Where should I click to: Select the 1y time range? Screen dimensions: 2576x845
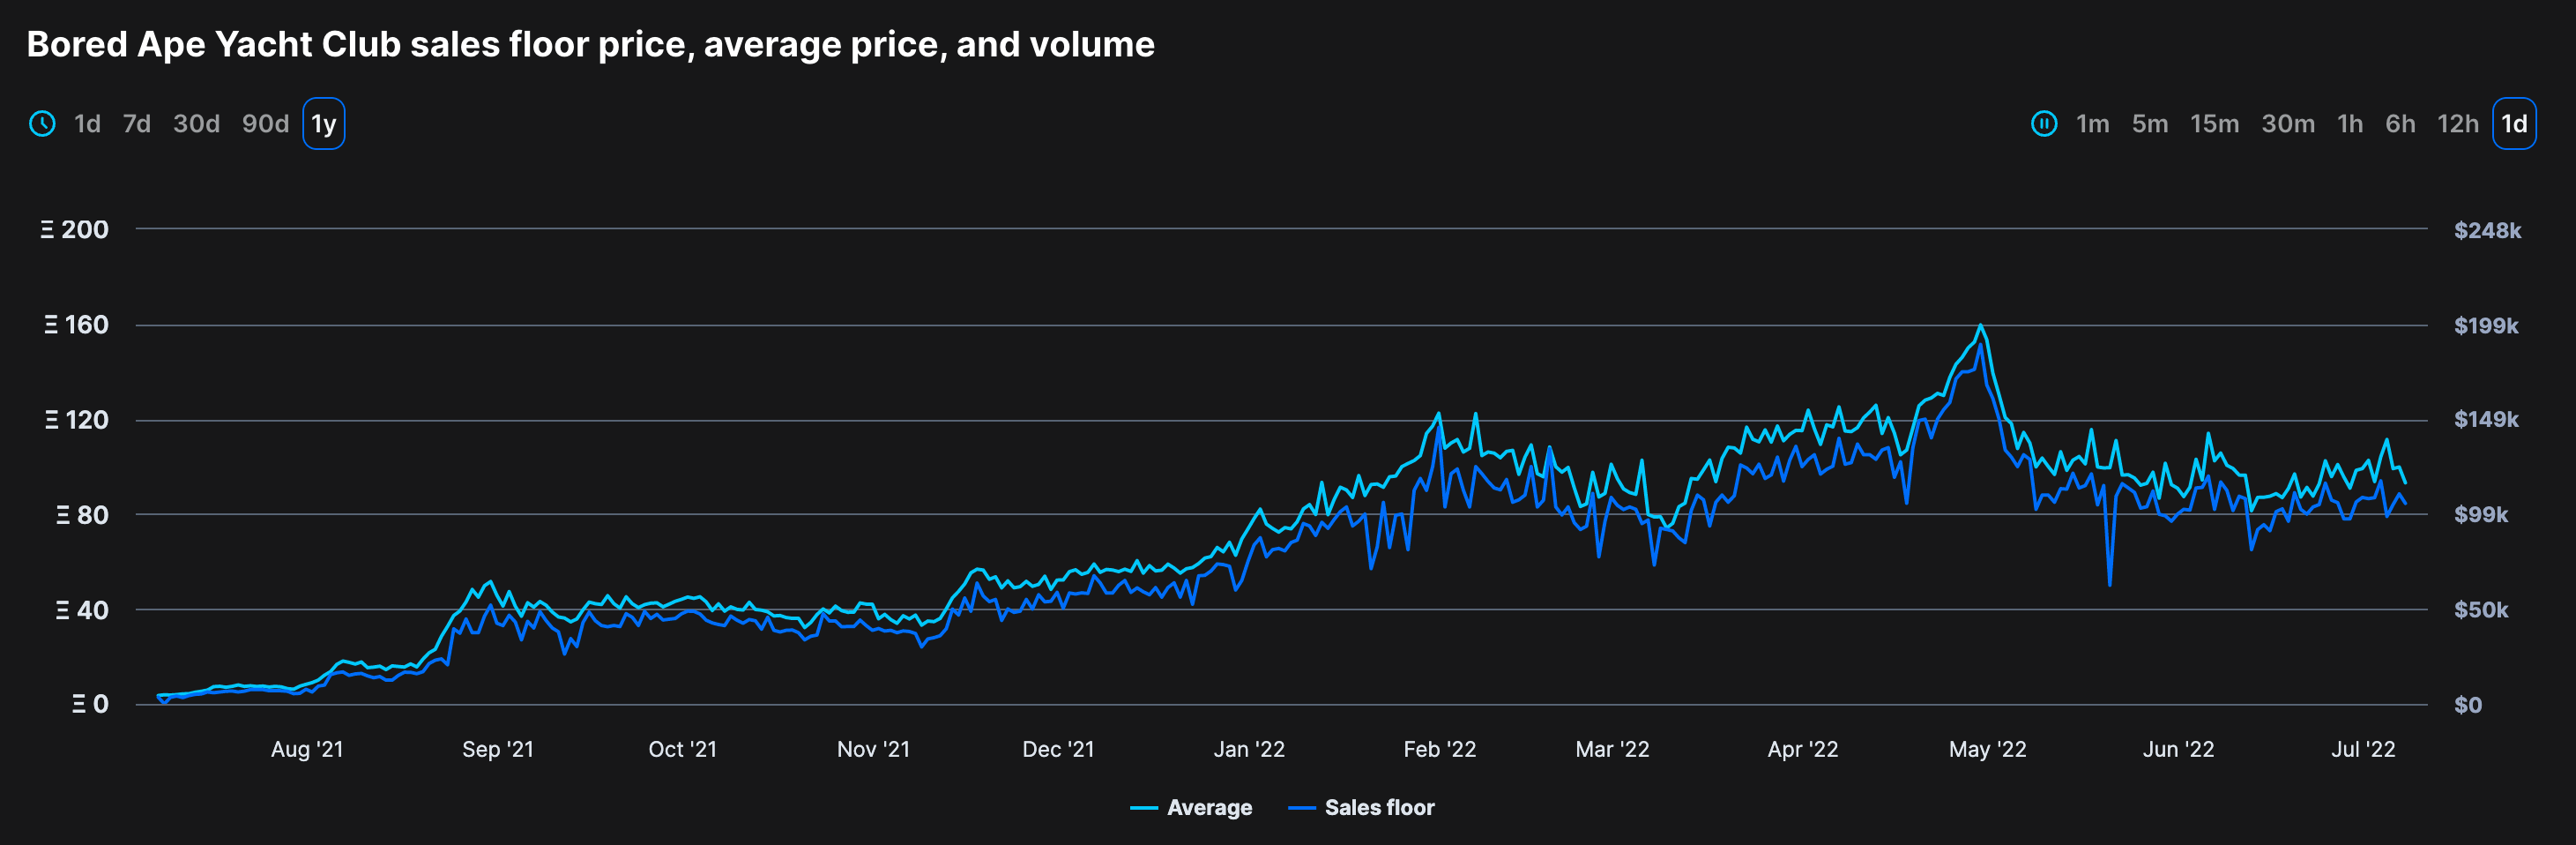pyautogui.click(x=324, y=124)
